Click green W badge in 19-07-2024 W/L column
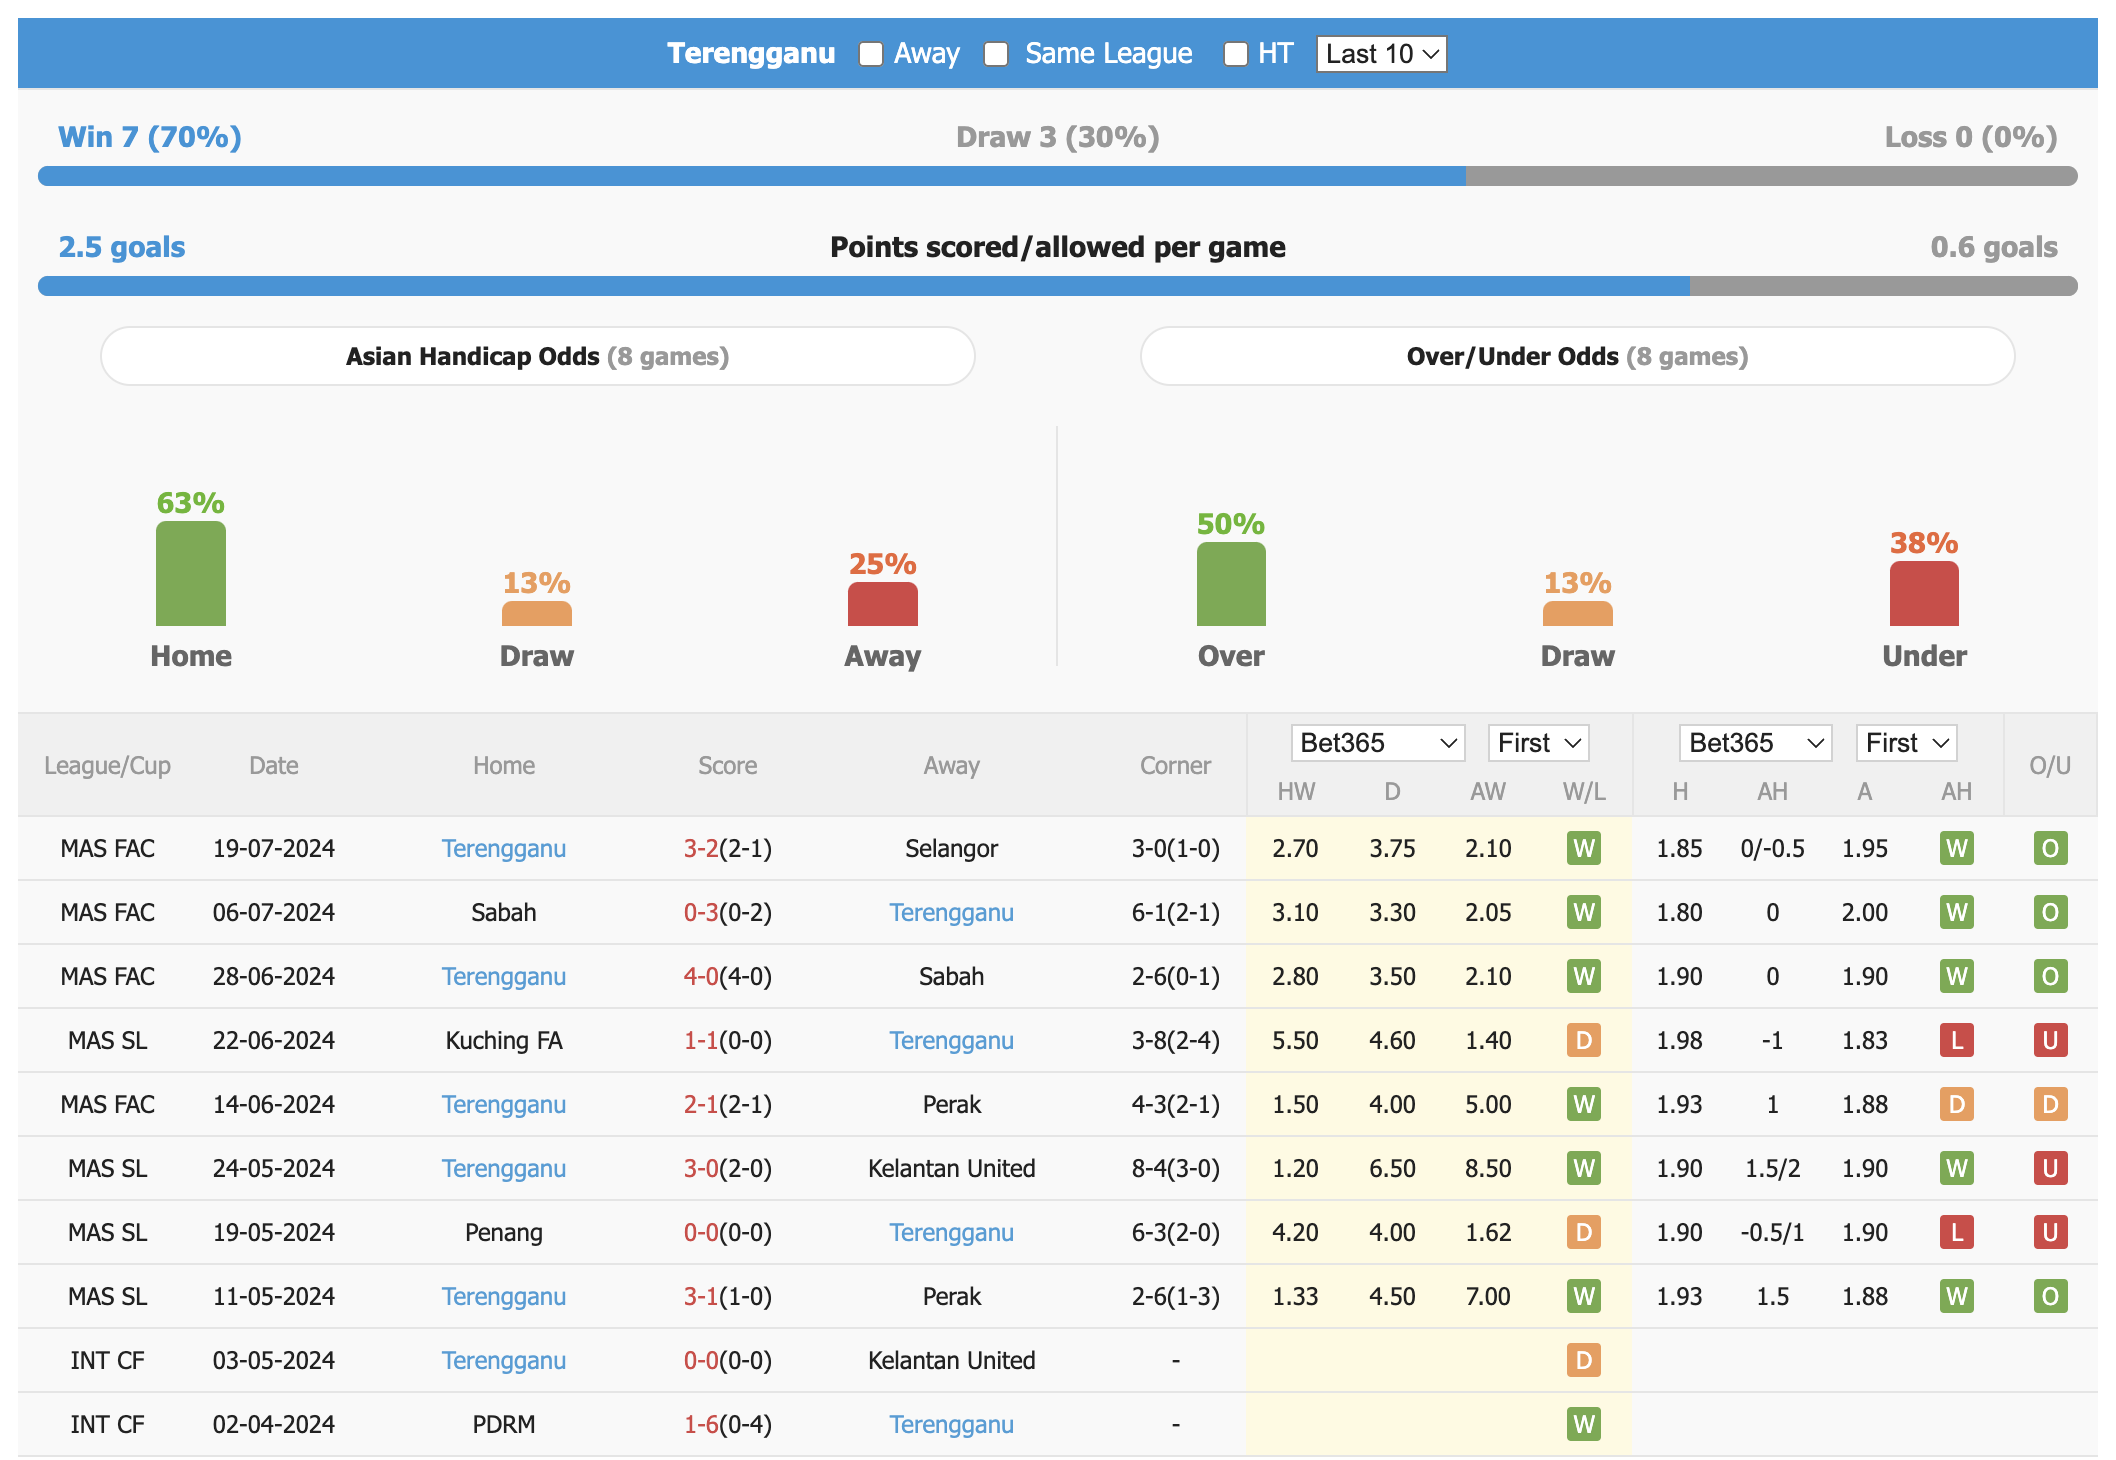The height and width of the screenshot is (1460, 2116). point(1584,848)
